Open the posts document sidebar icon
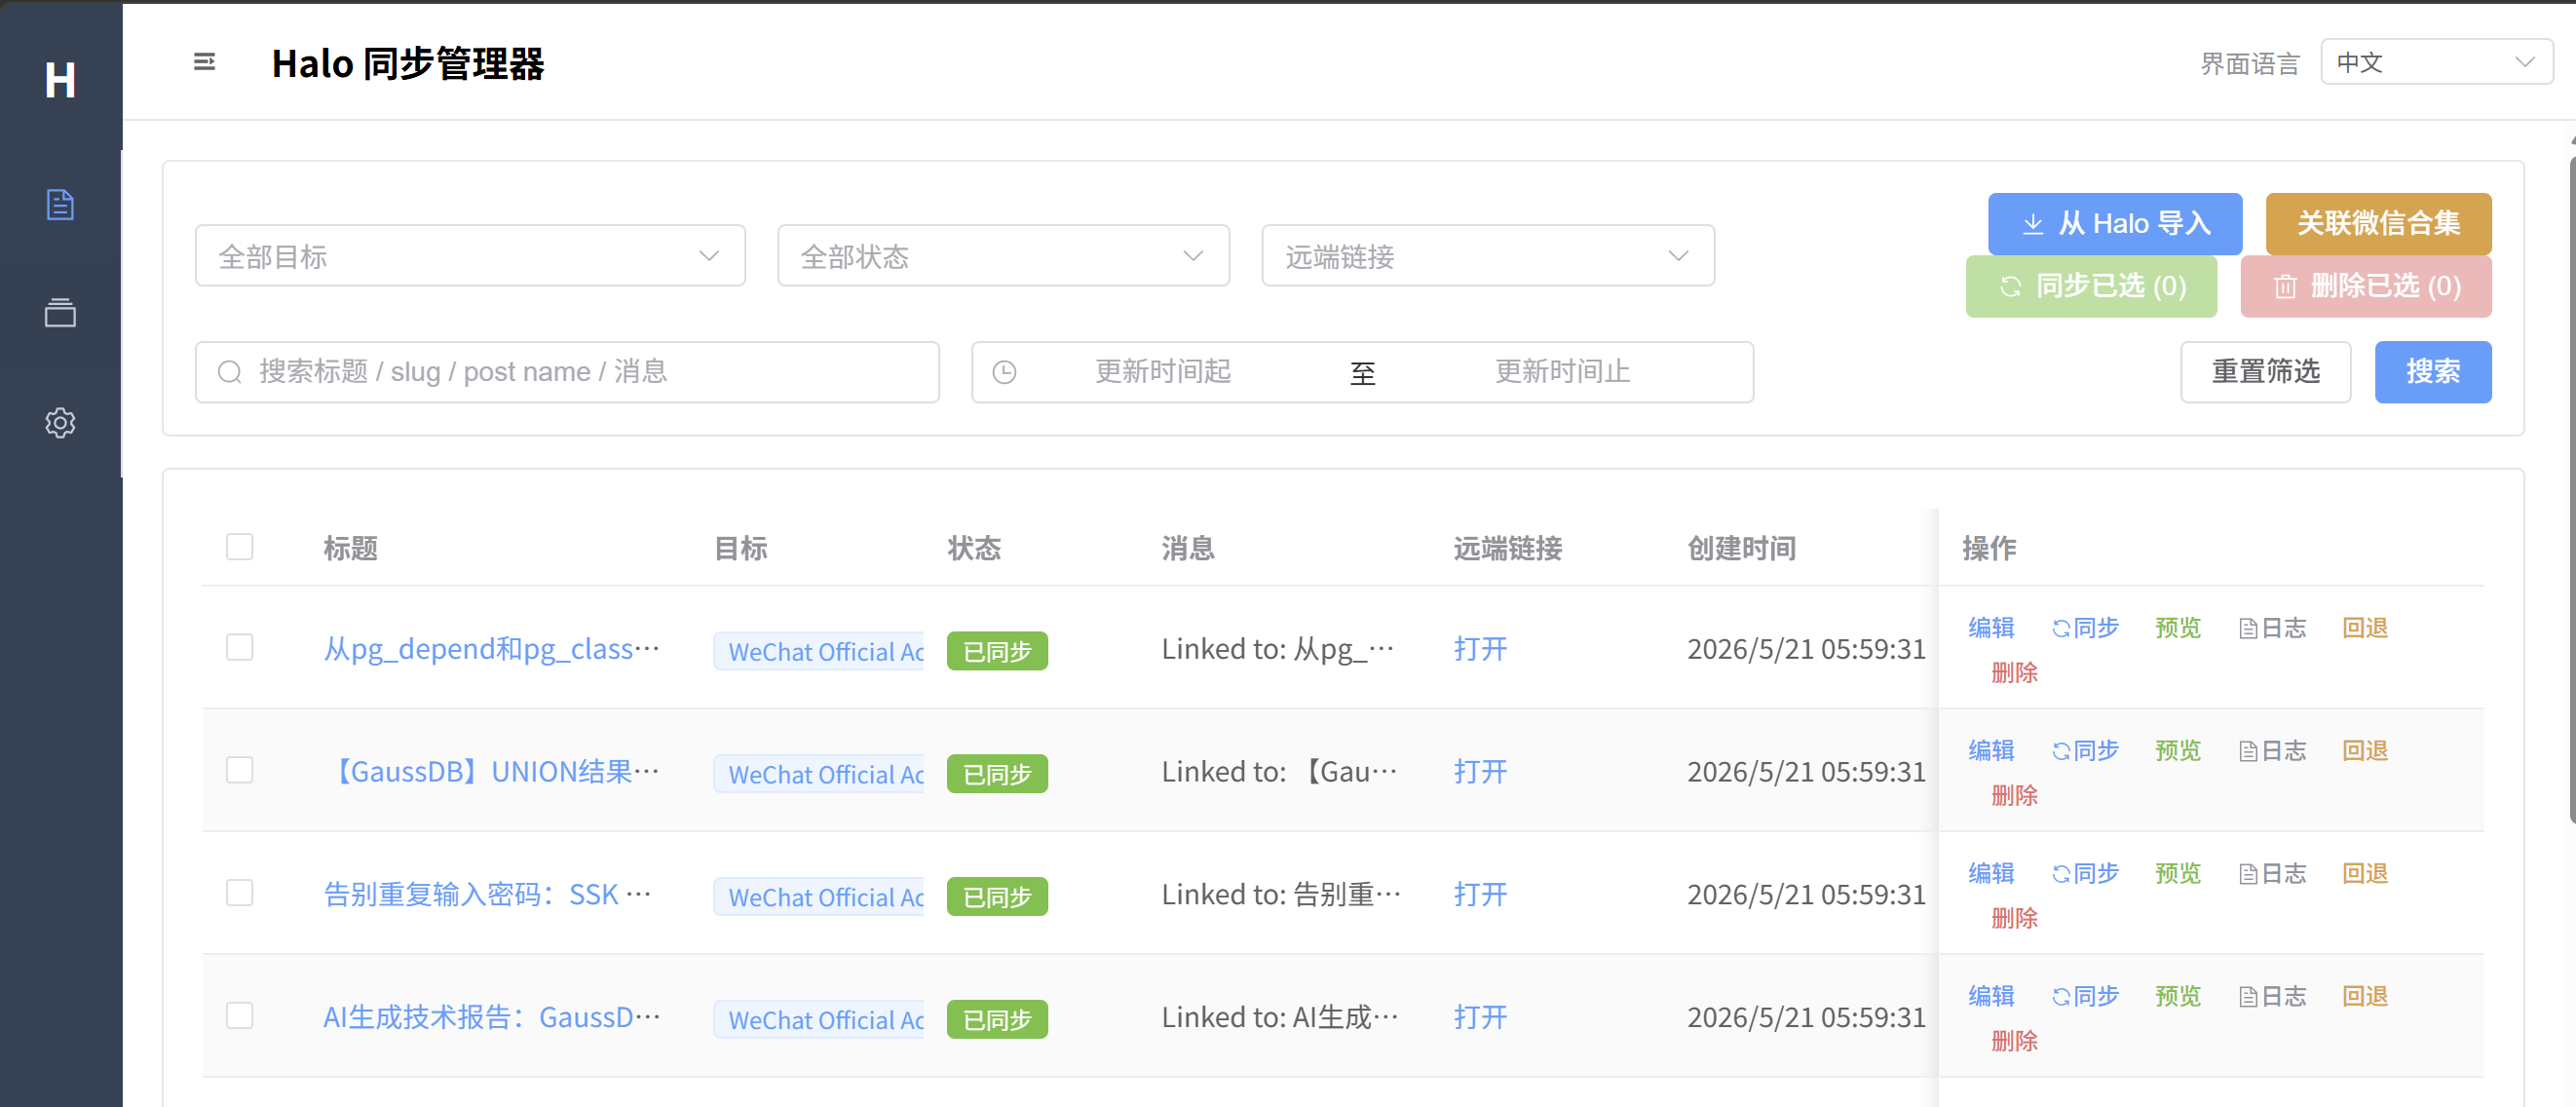Viewport: 2576px width, 1107px height. [60, 205]
